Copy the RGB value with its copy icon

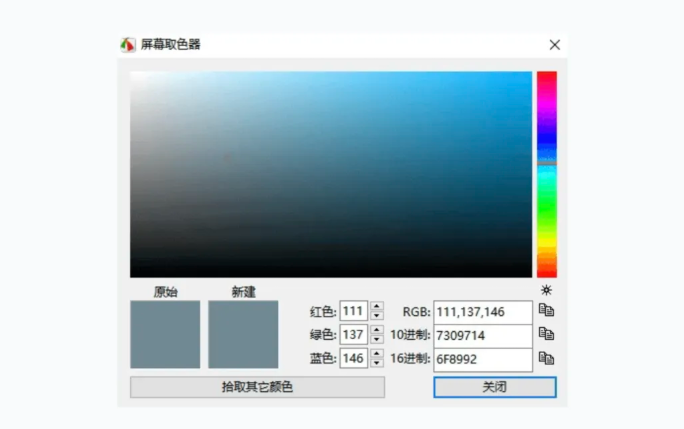546,310
